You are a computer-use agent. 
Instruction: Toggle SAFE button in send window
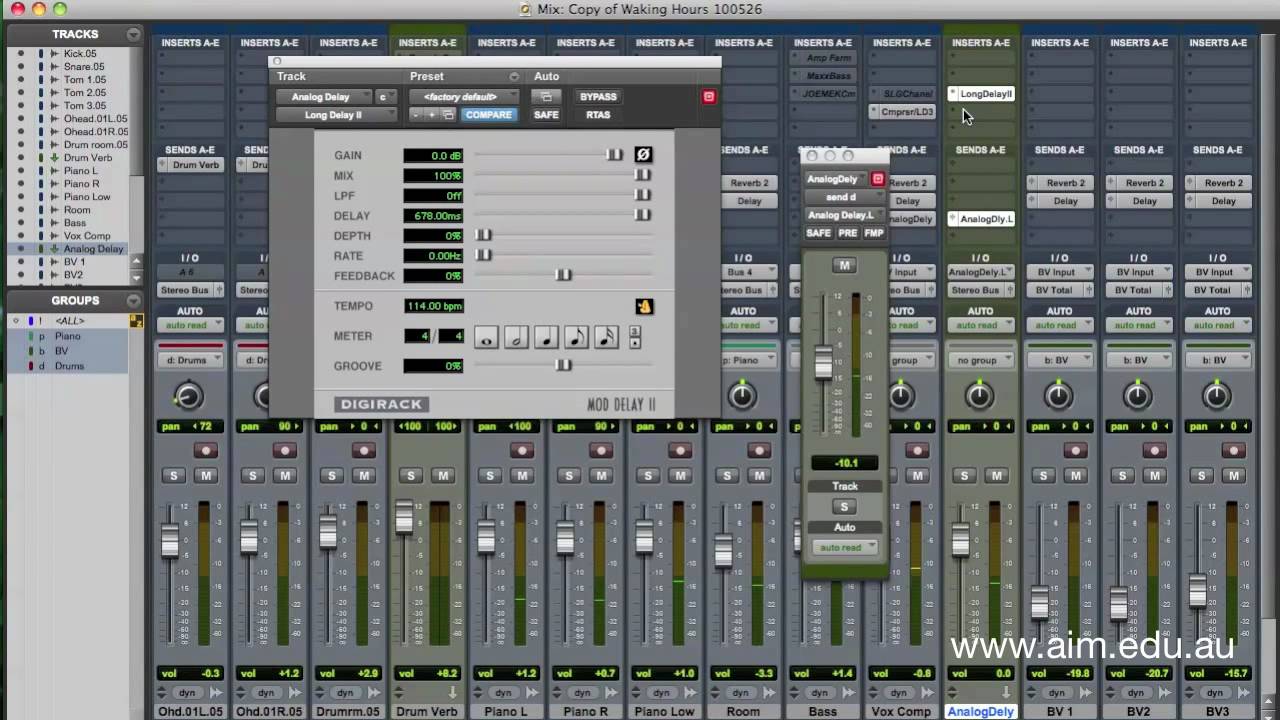coord(818,233)
